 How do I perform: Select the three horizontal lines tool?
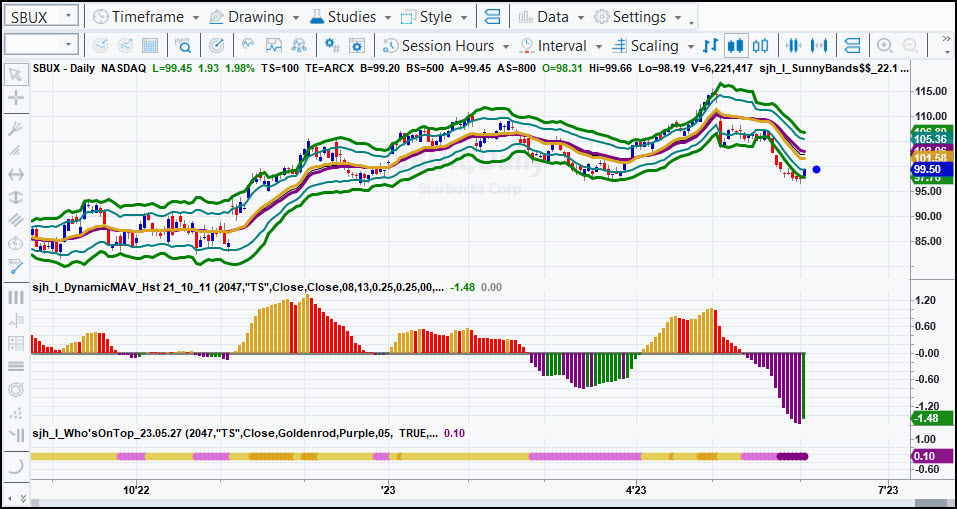(x=16, y=366)
